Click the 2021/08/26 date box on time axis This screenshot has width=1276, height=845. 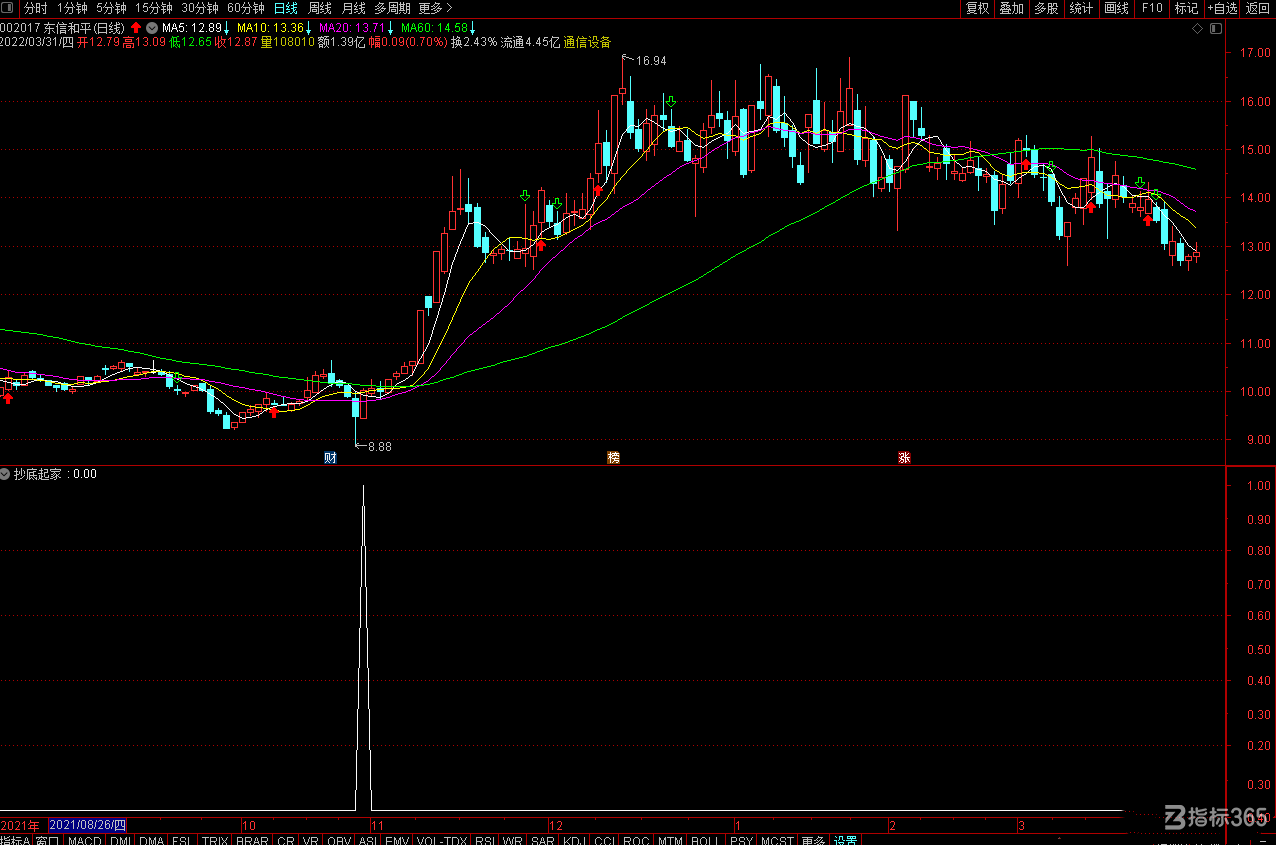point(88,825)
